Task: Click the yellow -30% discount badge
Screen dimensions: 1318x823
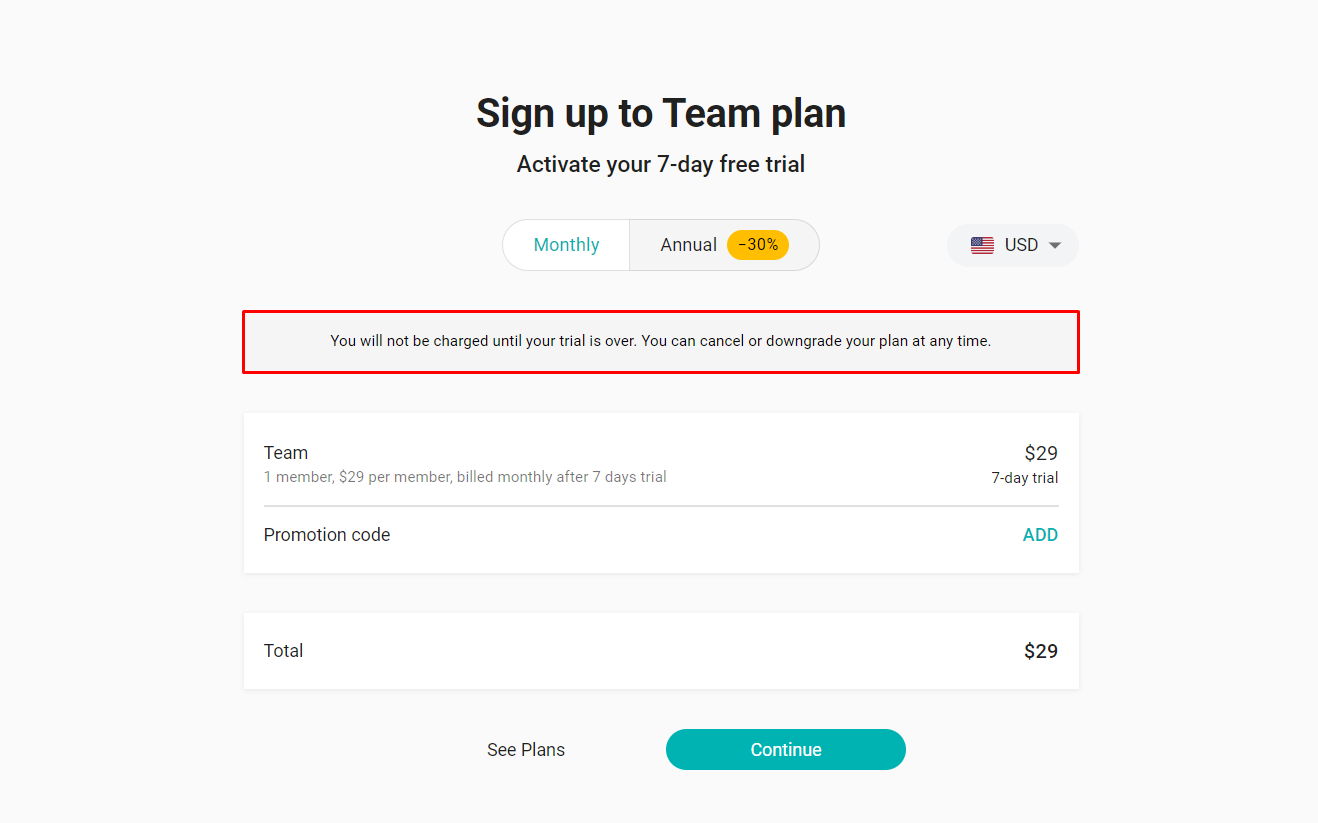Action: point(758,245)
